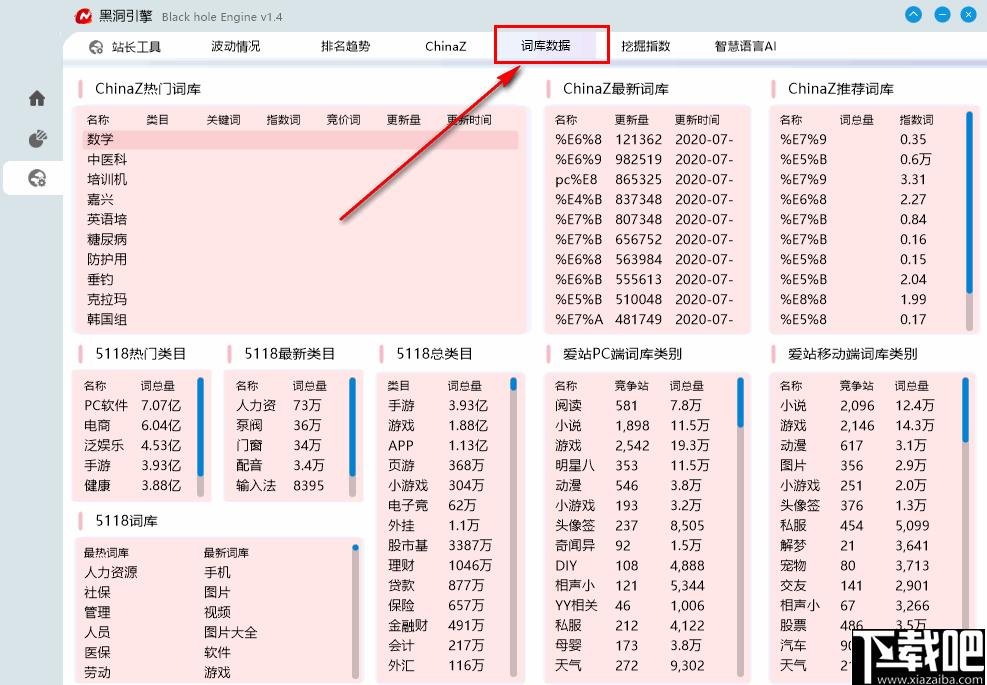Select 糖尿病 row in hot lexicon
The image size is (987, 685).
(300, 239)
